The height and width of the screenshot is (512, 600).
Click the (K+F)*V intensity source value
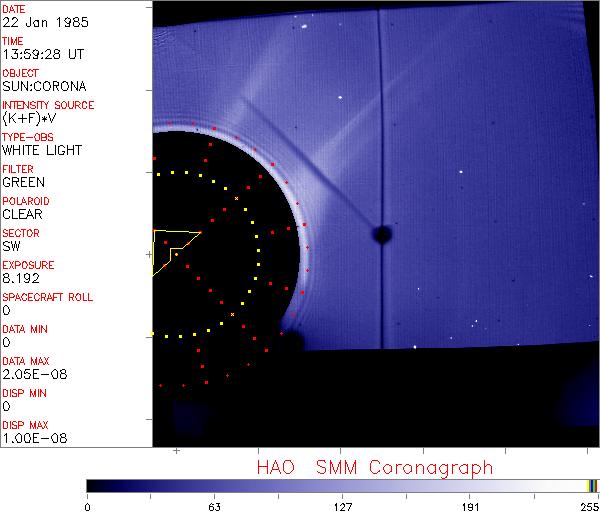tap(30, 118)
